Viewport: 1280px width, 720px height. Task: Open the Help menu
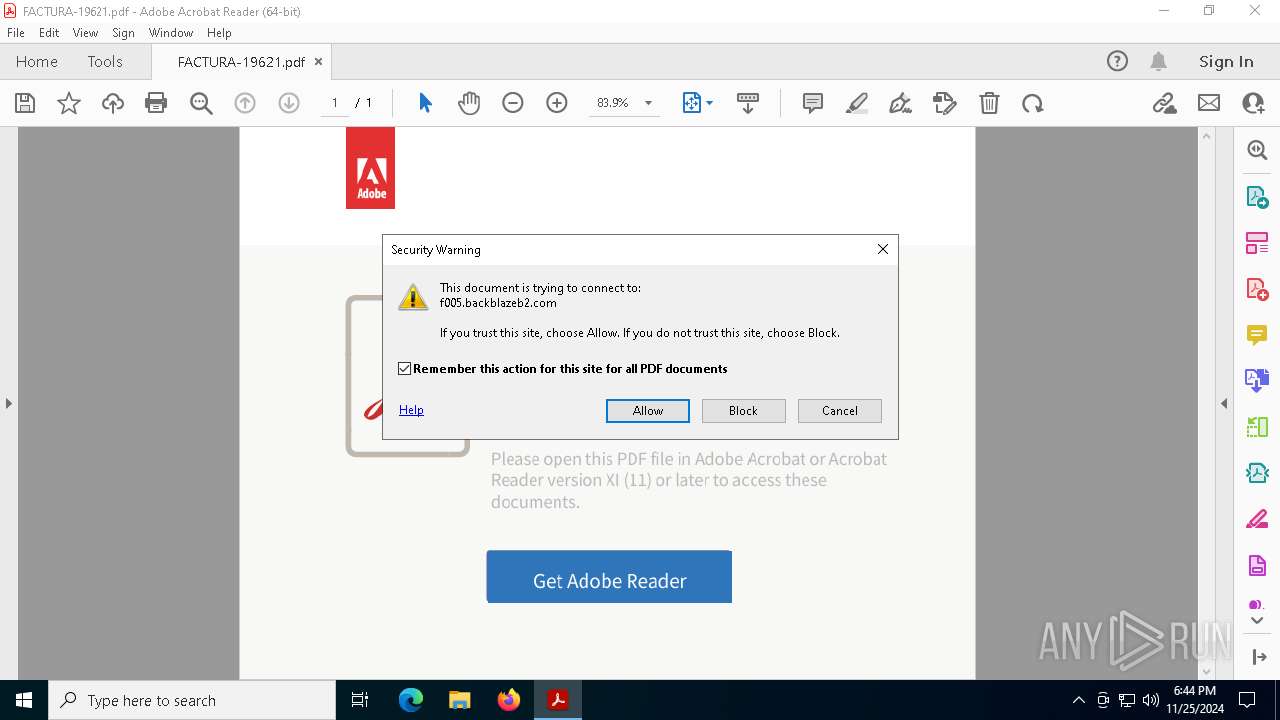[219, 32]
